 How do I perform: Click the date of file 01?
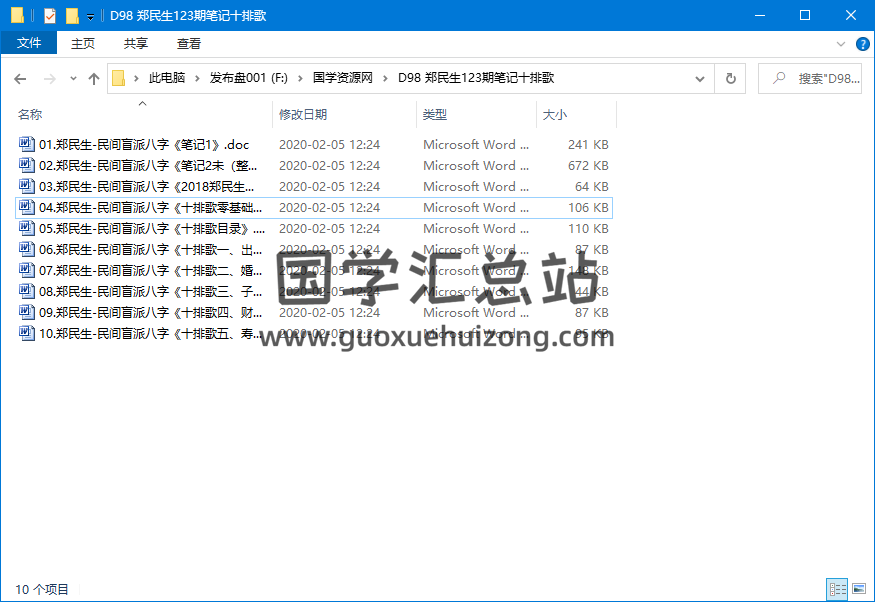(x=329, y=145)
